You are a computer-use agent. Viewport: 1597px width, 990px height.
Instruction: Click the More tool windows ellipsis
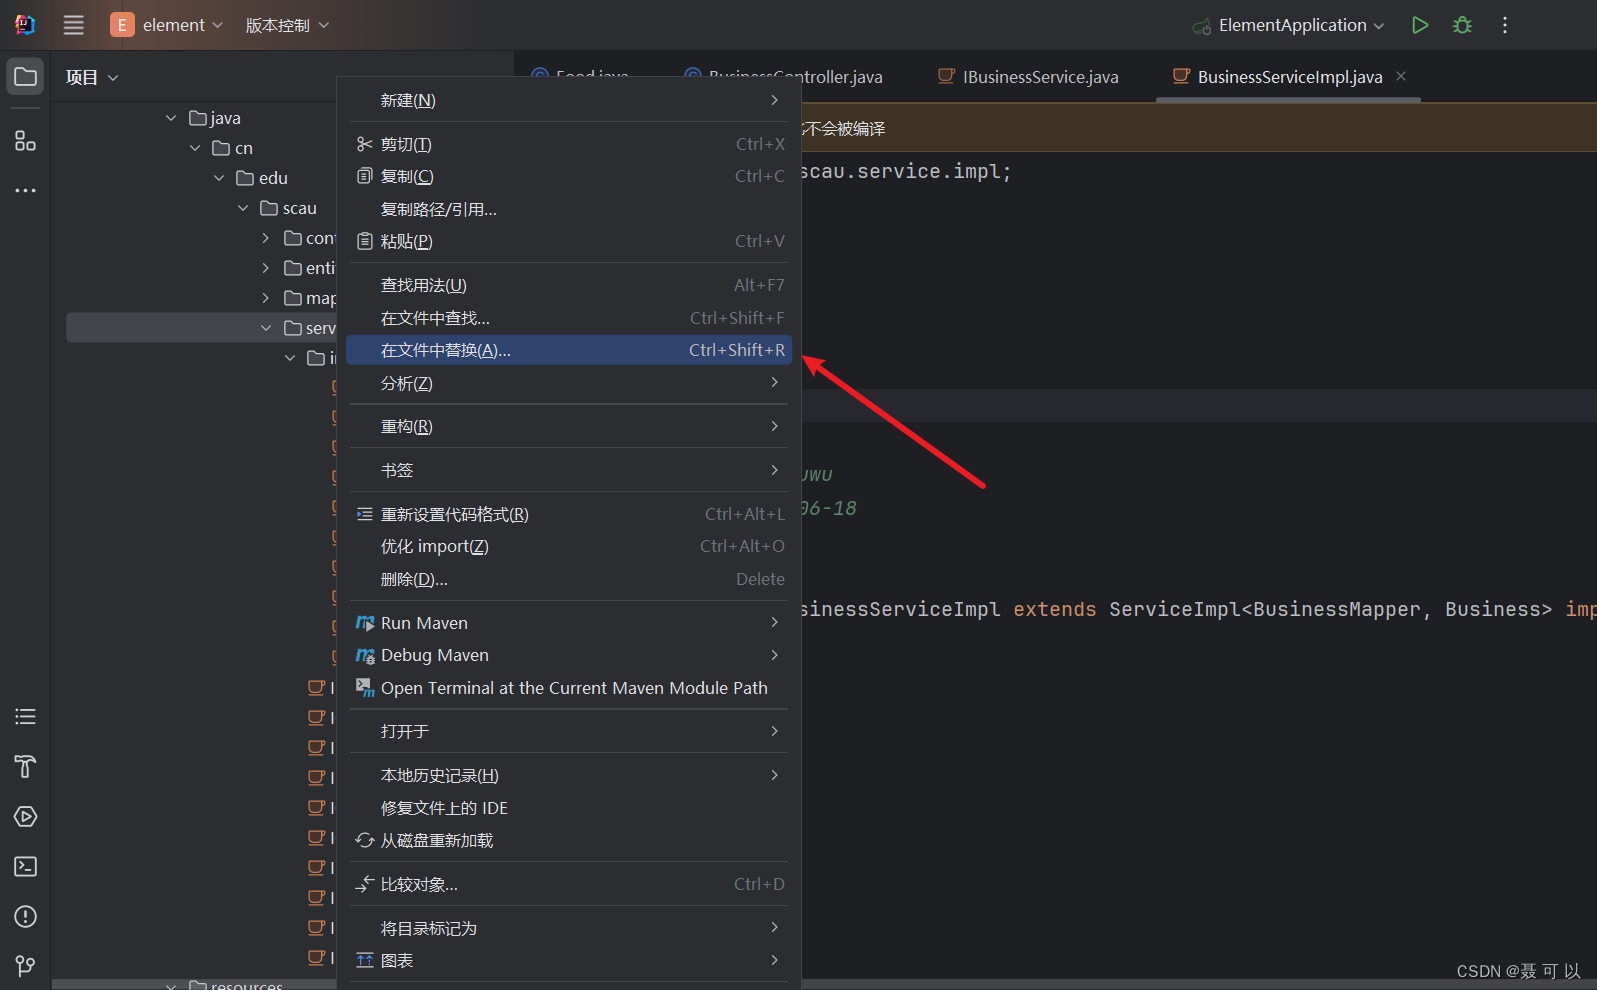tap(26, 190)
